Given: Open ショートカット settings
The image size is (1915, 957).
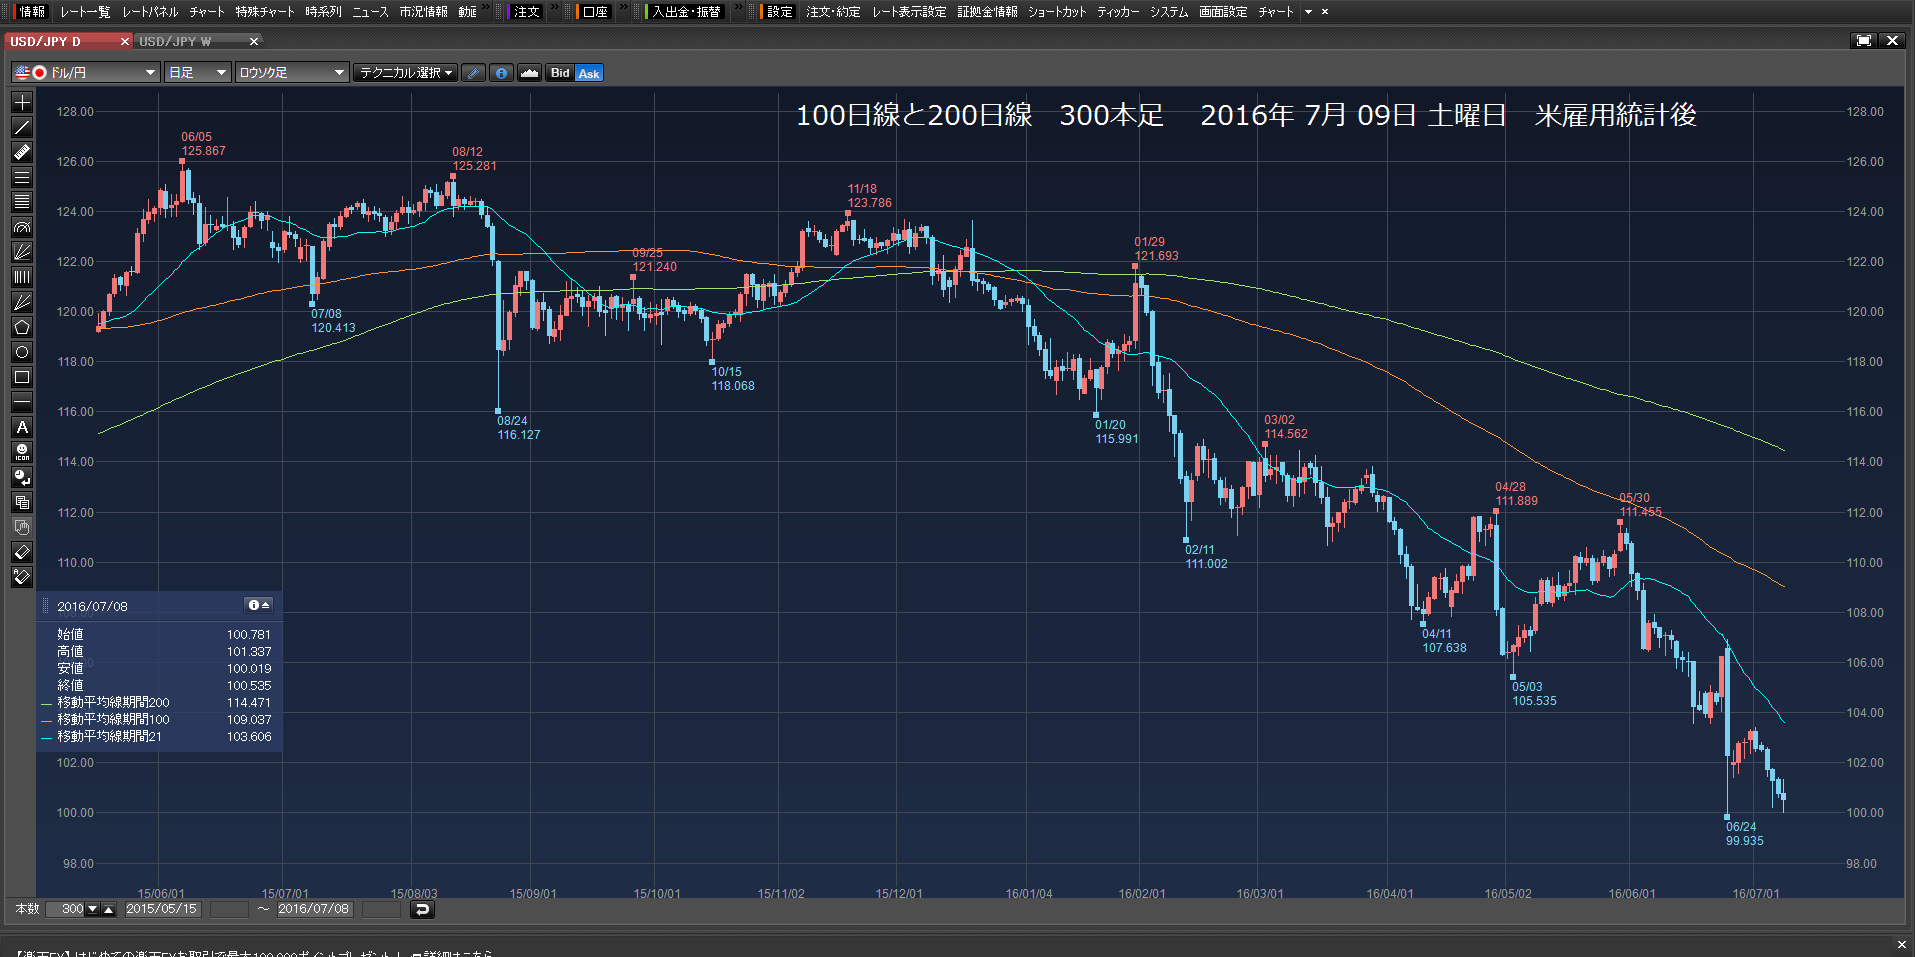Looking at the screenshot, I should point(1057,12).
